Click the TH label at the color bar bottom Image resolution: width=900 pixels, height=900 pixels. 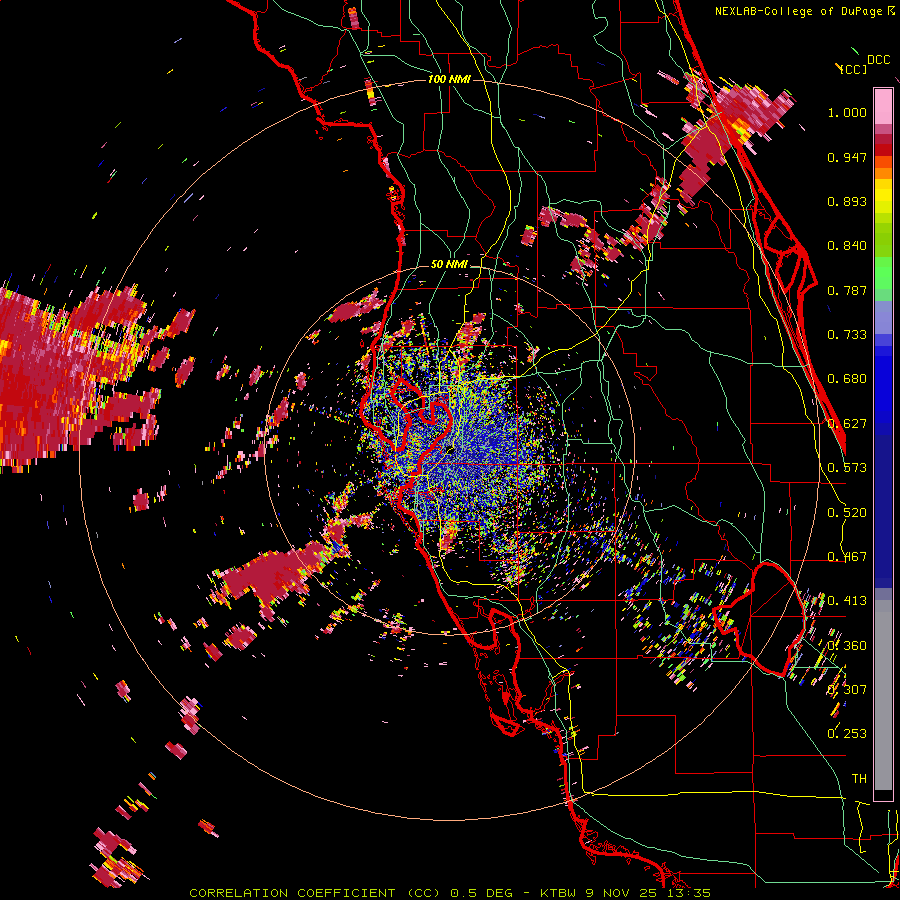859,779
